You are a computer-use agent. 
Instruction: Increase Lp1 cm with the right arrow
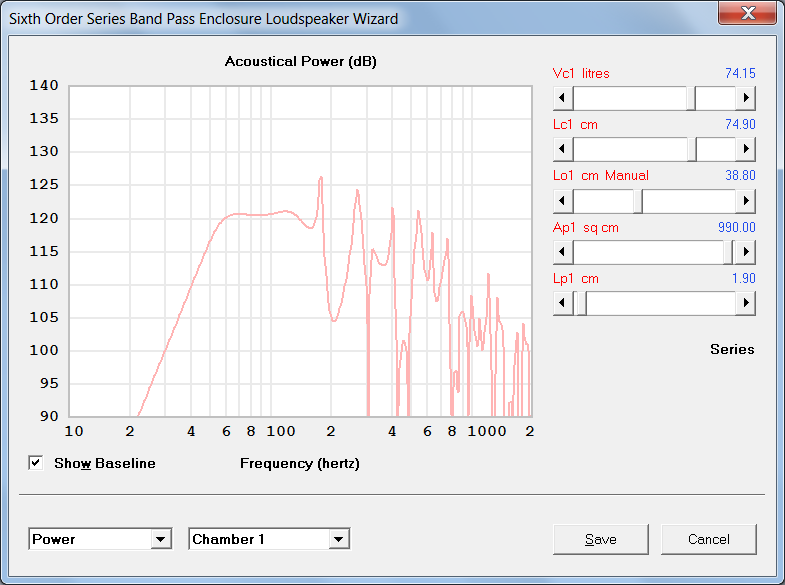[745, 303]
